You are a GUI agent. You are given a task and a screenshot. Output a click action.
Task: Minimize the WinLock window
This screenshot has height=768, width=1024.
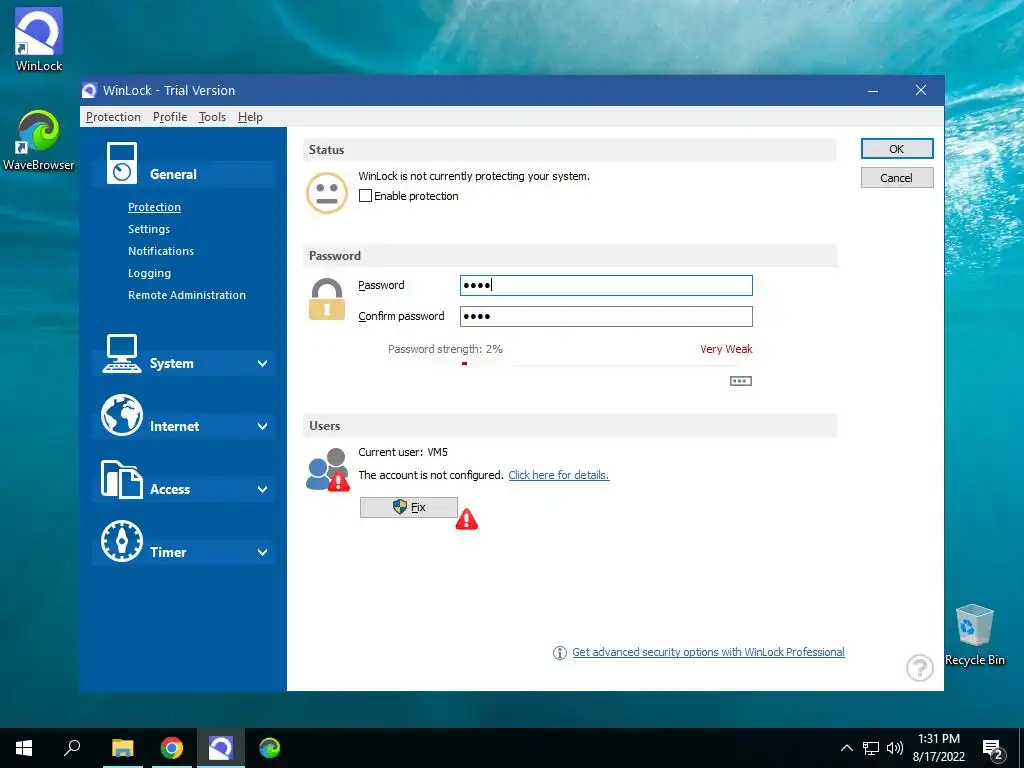pos(872,91)
